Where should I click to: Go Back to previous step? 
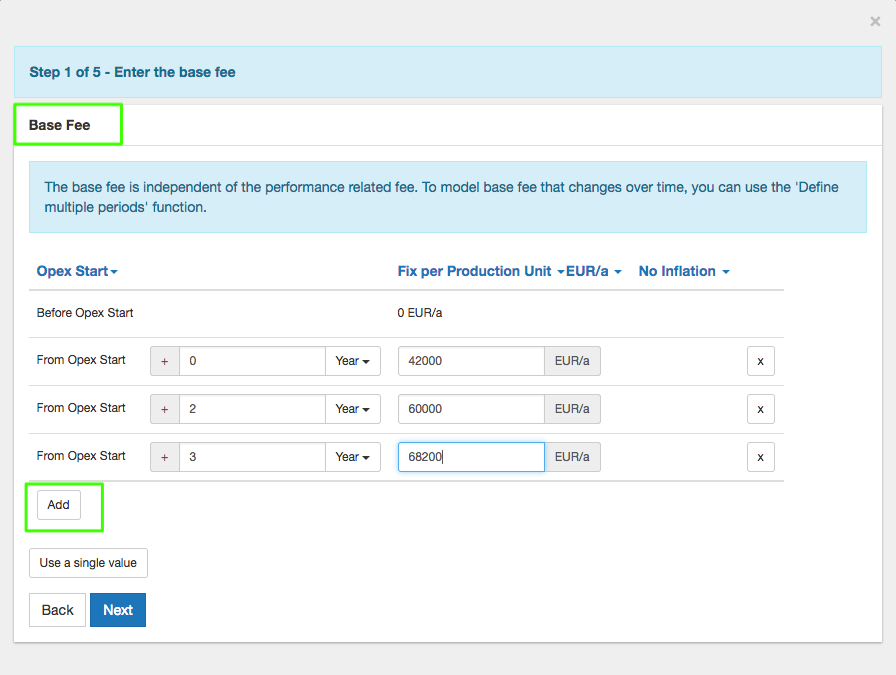point(57,610)
